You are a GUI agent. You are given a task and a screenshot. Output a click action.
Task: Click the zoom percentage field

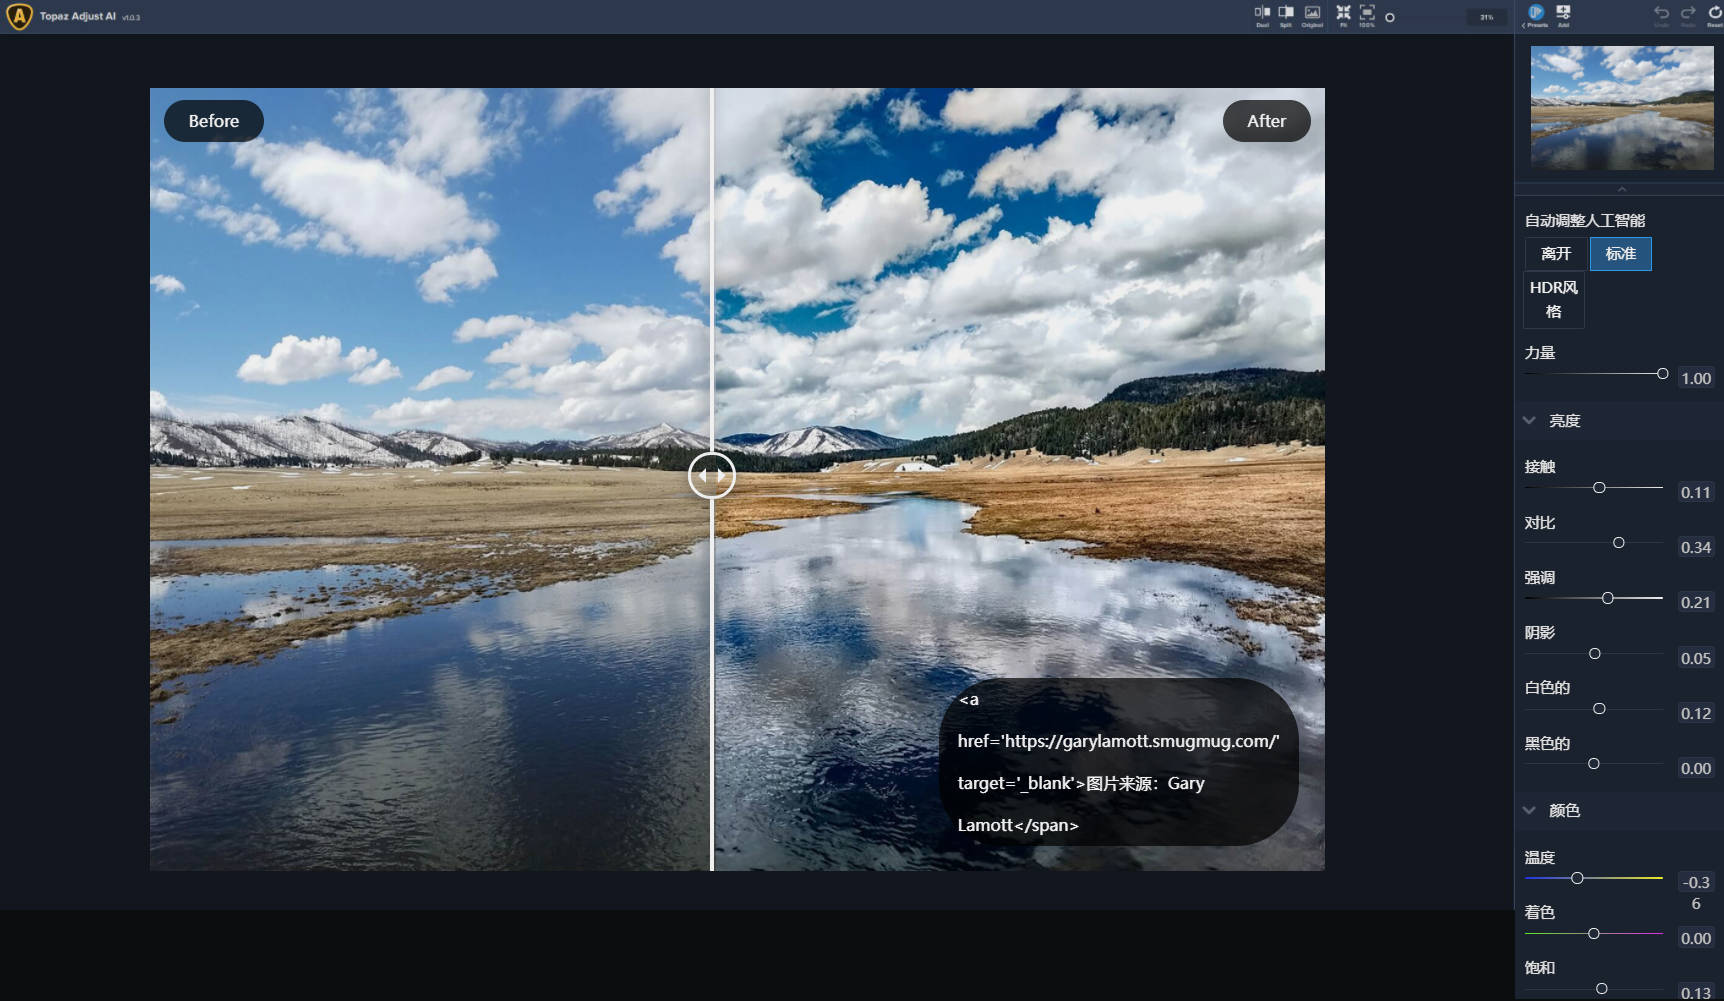(x=1487, y=17)
